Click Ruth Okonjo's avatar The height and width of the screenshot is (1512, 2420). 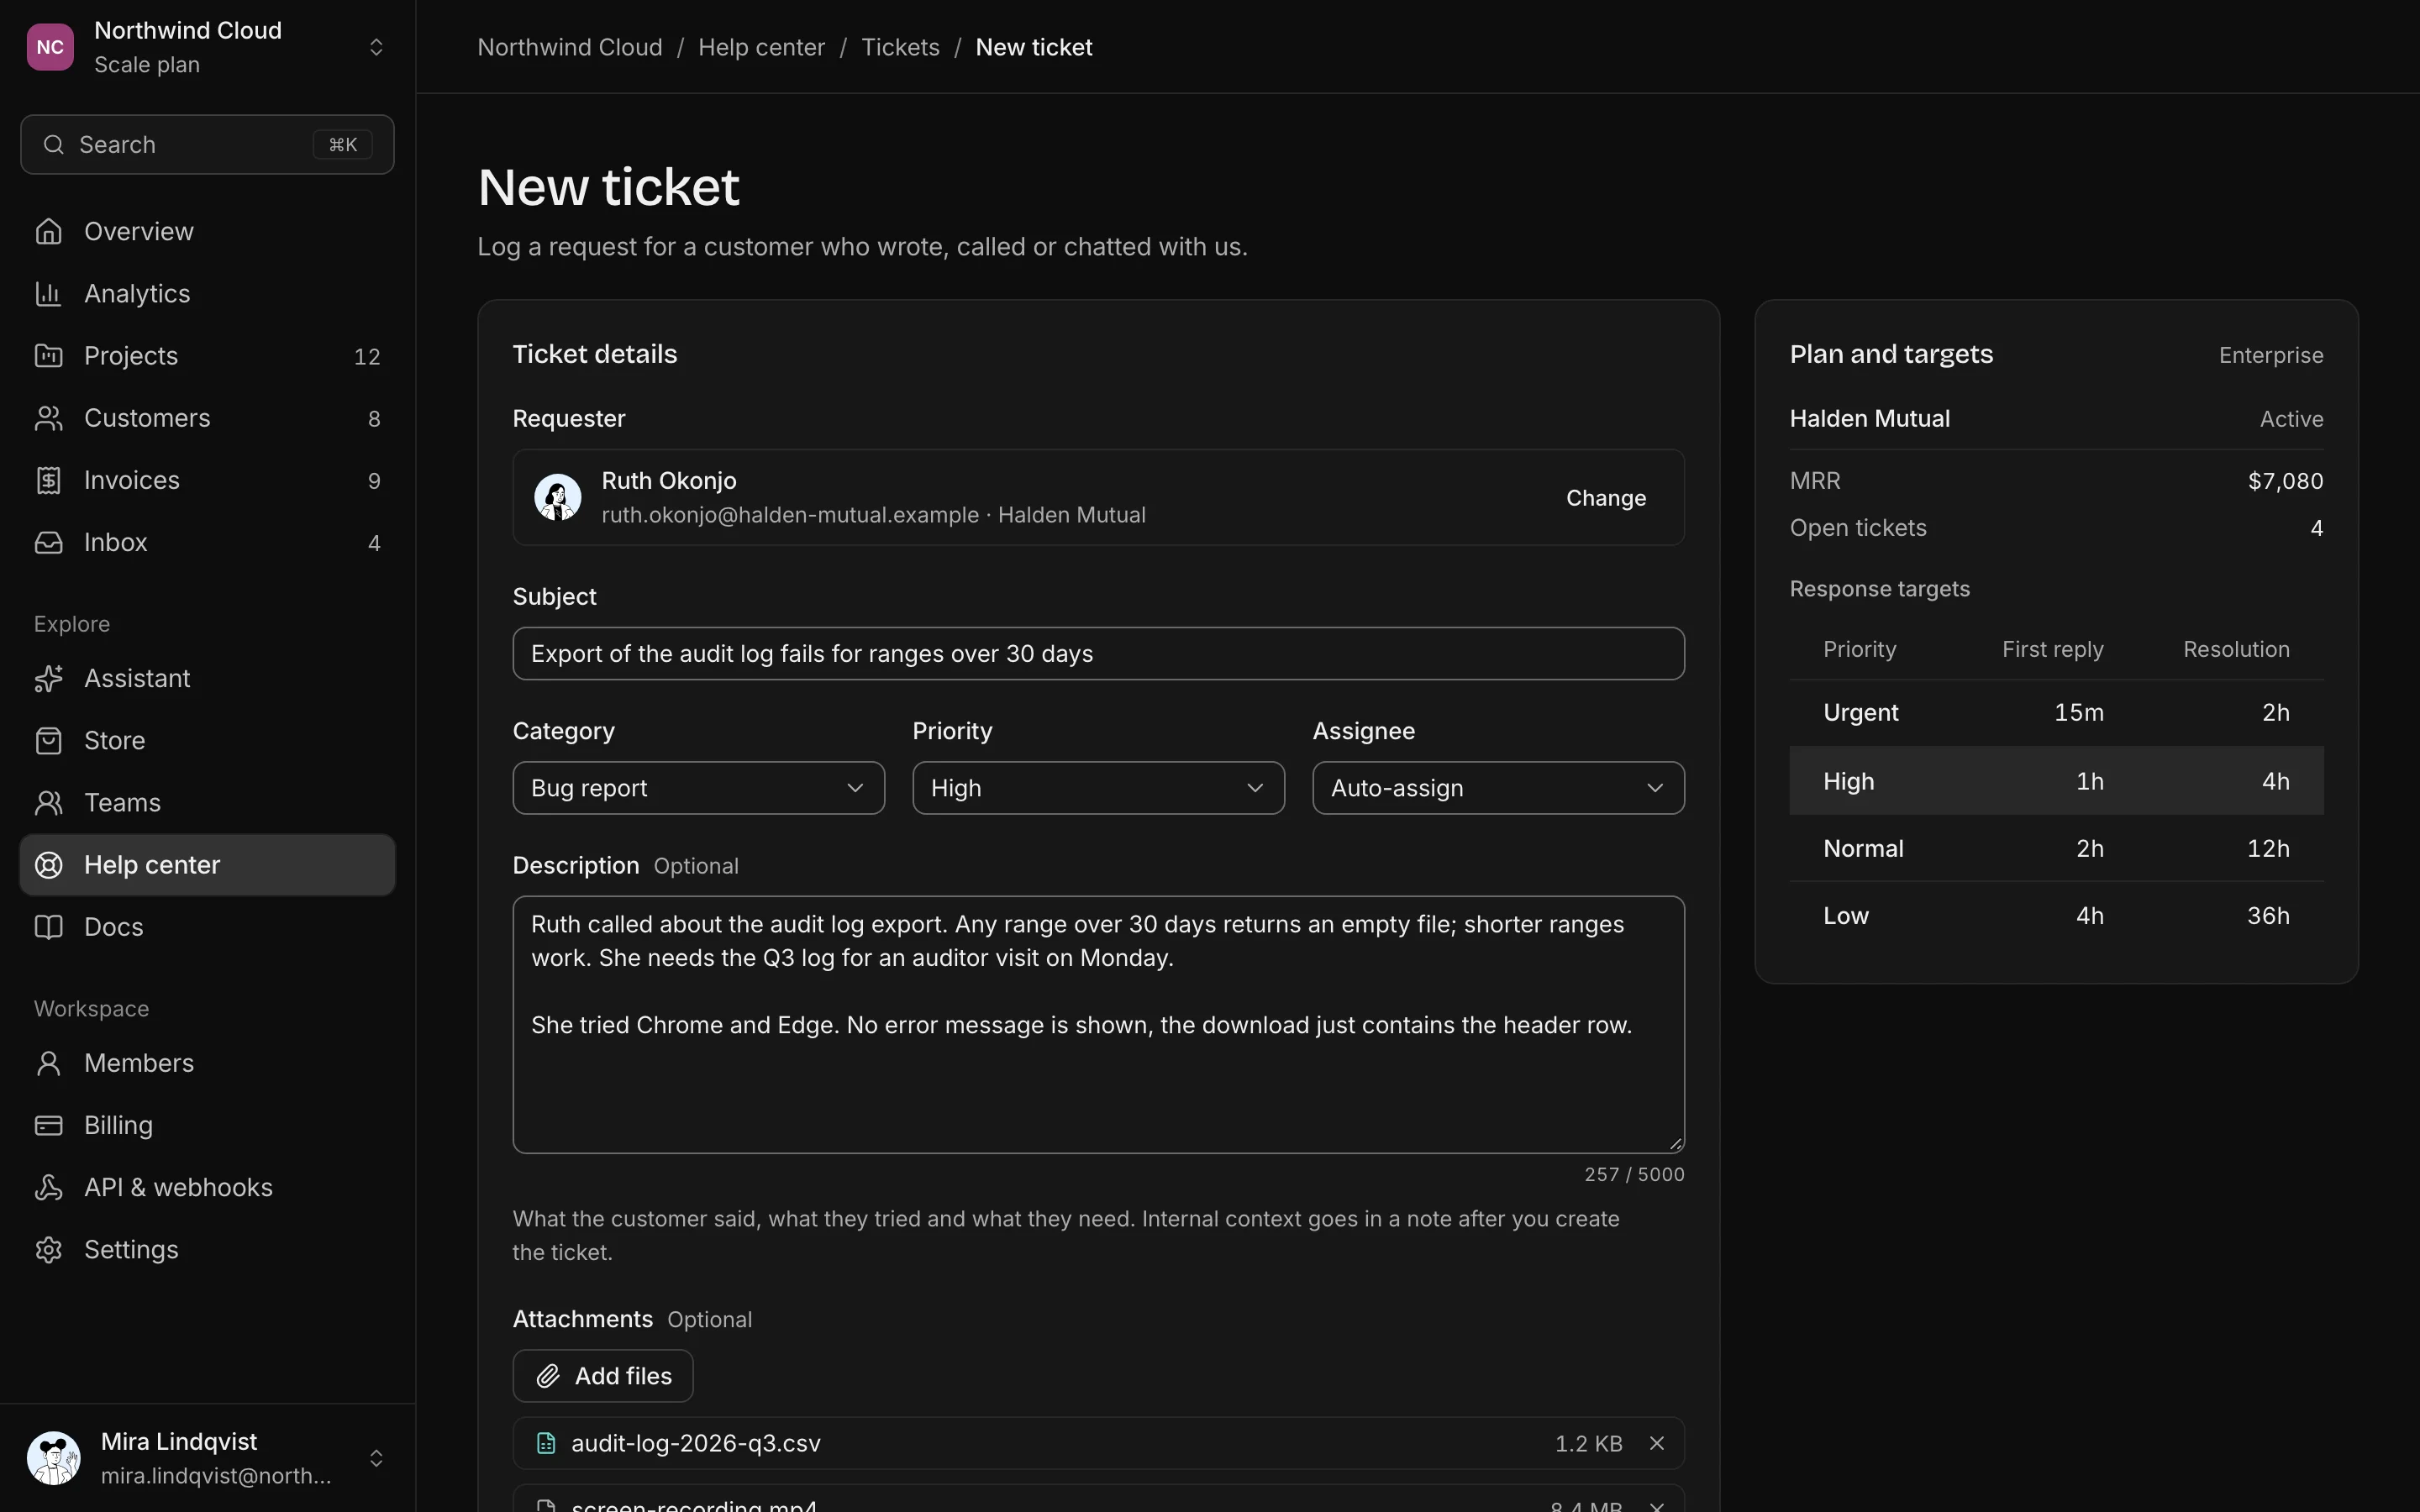[x=558, y=497]
